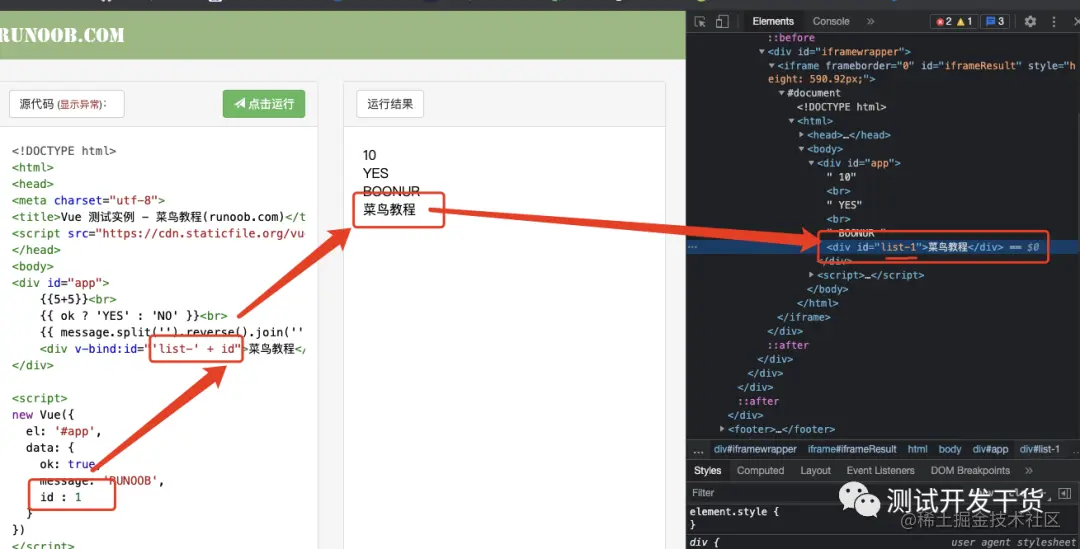This screenshot has height=549, width=1080.
Task: Select body in the breadcrumb bar
Action: (950, 449)
